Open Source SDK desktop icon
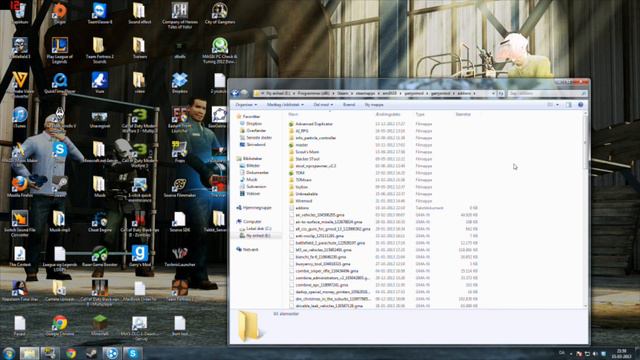 [180, 222]
